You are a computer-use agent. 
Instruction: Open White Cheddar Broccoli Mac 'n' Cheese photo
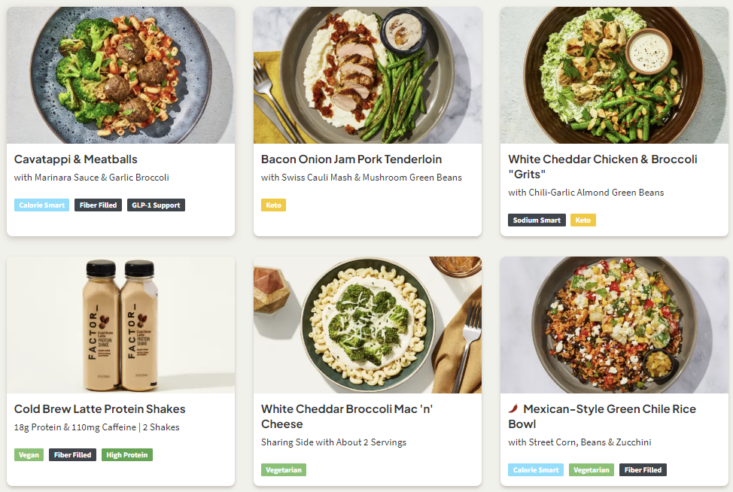[x=367, y=325]
